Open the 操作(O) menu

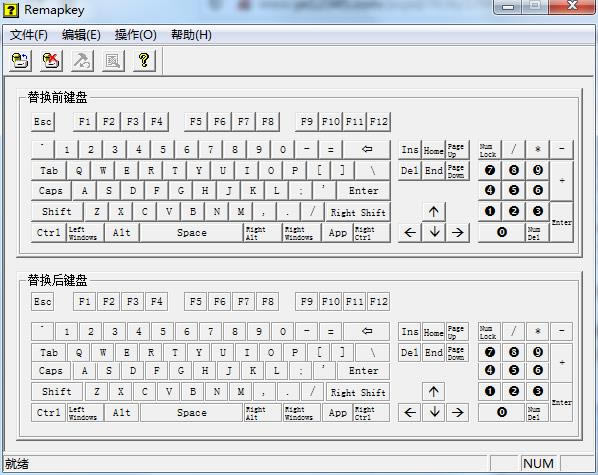coord(136,35)
